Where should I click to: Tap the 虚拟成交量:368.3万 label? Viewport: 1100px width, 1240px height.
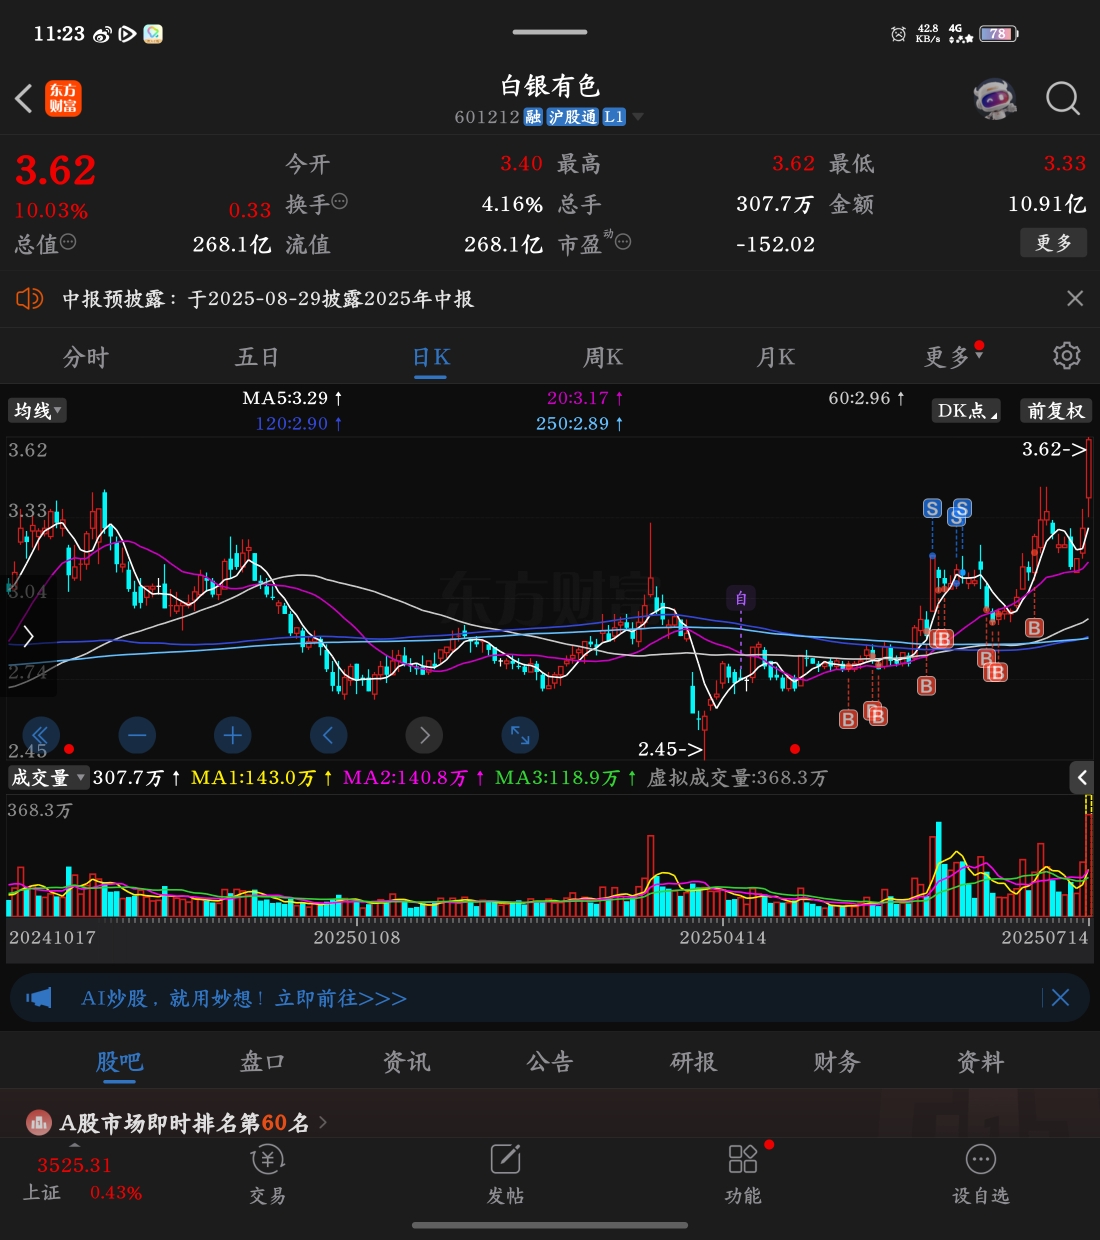pyautogui.click(x=737, y=778)
